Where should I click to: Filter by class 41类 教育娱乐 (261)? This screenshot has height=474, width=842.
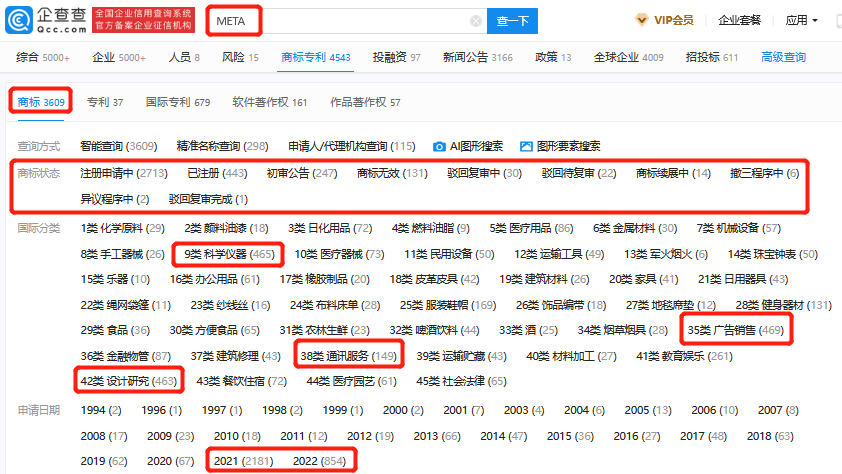tap(684, 356)
